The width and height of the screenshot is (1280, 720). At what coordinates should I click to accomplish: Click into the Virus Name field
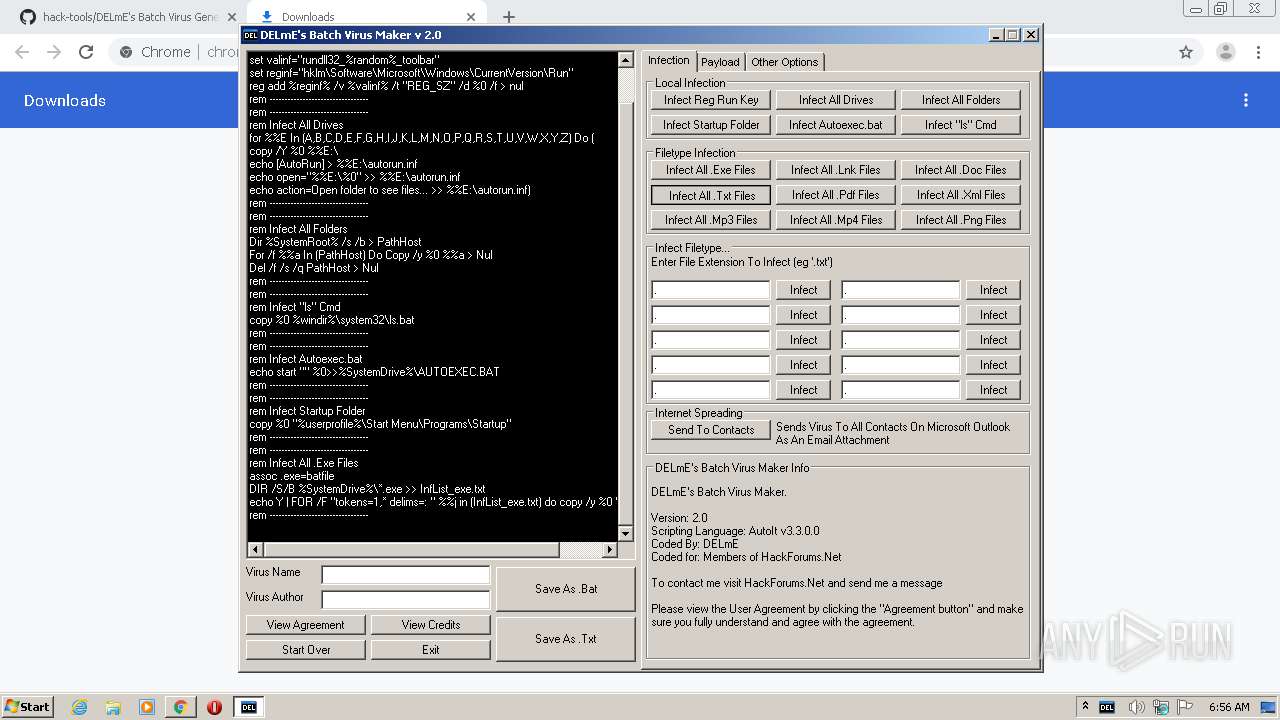(x=405, y=574)
